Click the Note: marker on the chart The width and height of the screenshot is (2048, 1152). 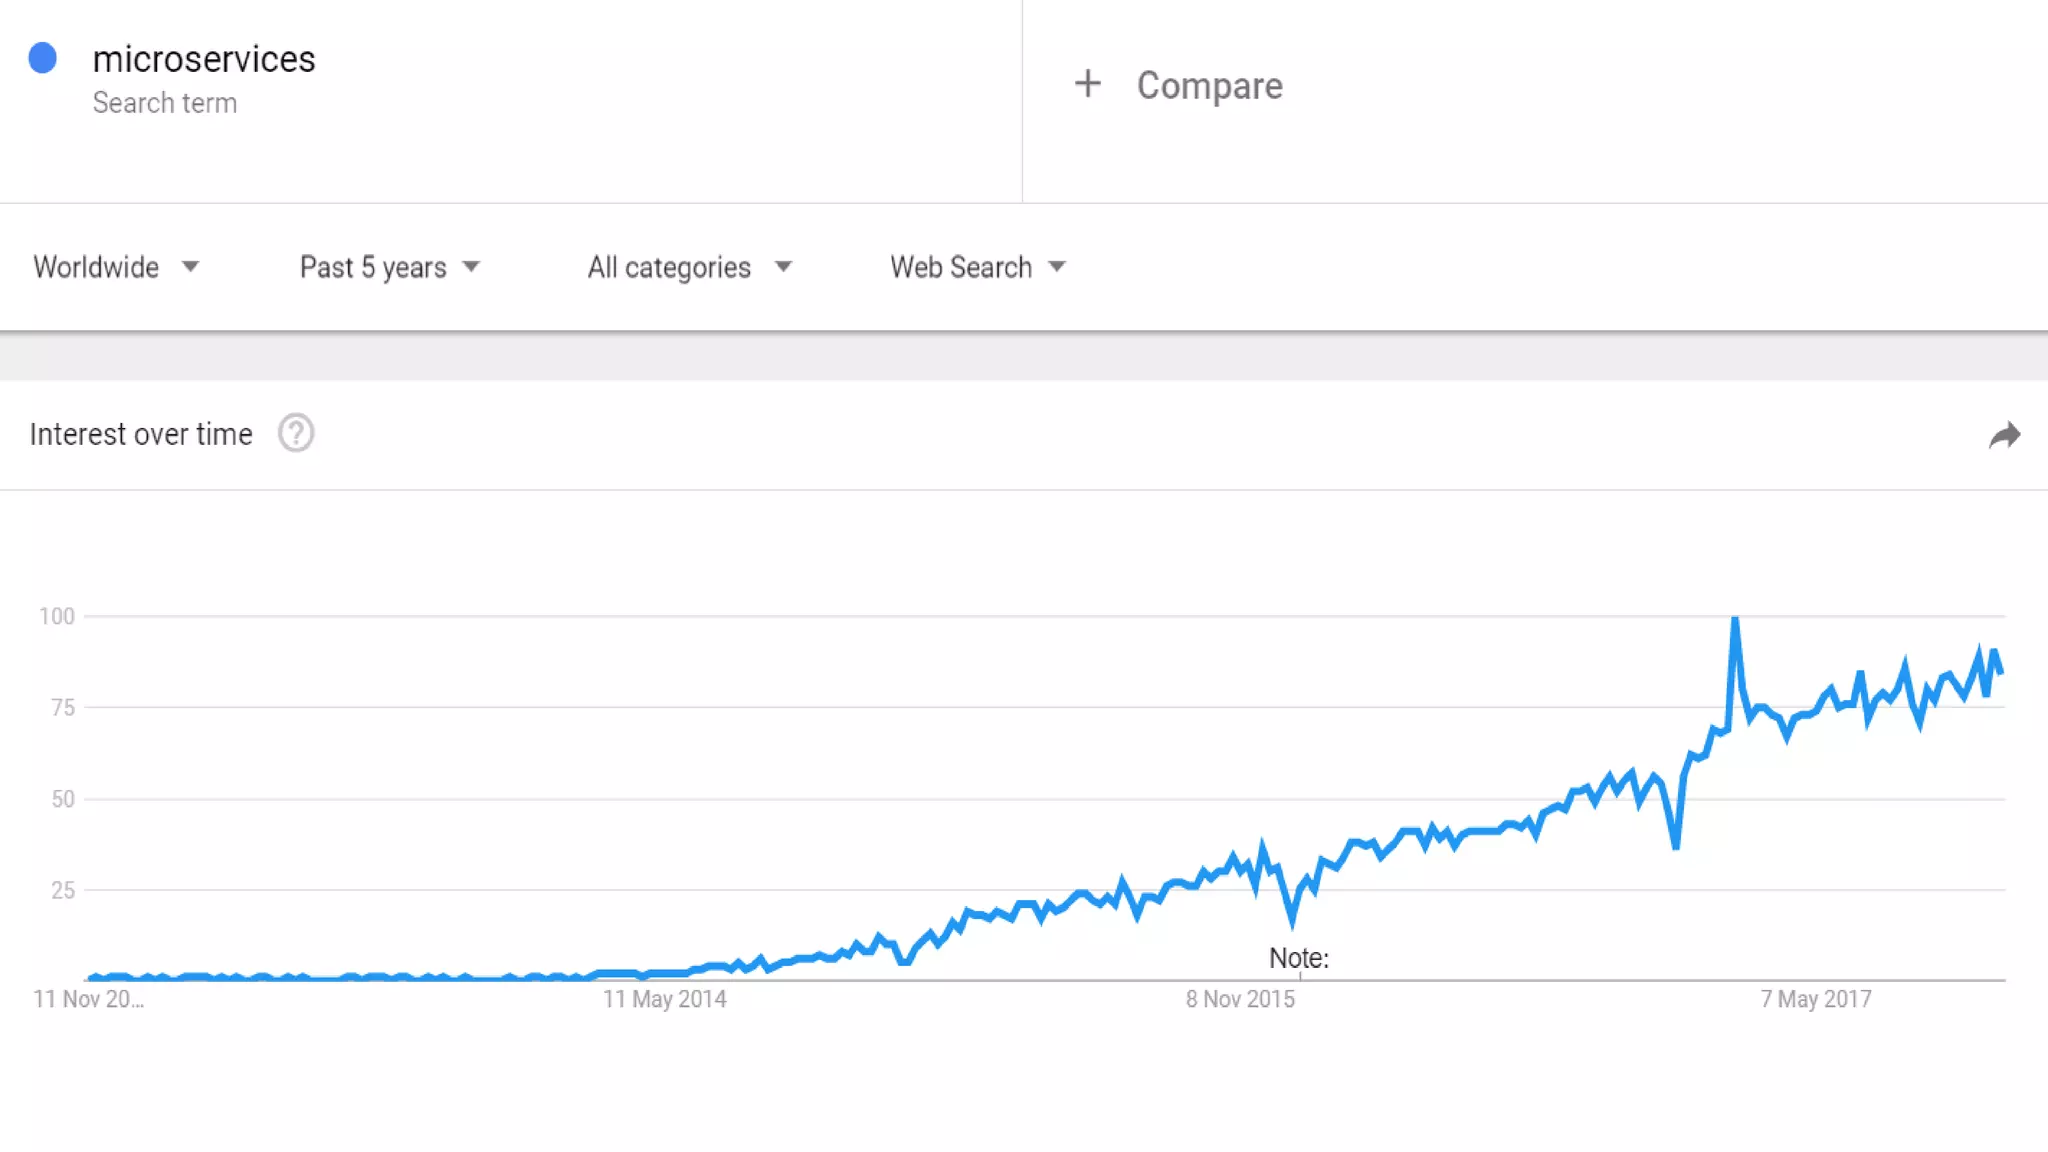coord(1299,958)
